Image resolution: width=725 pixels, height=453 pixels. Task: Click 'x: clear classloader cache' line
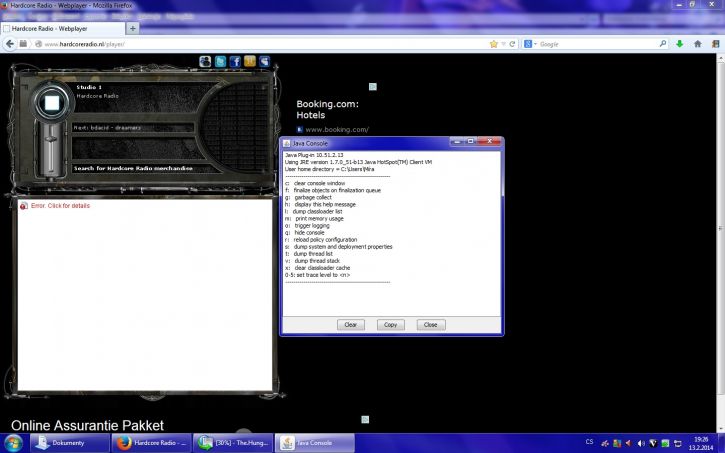point(317,268)
